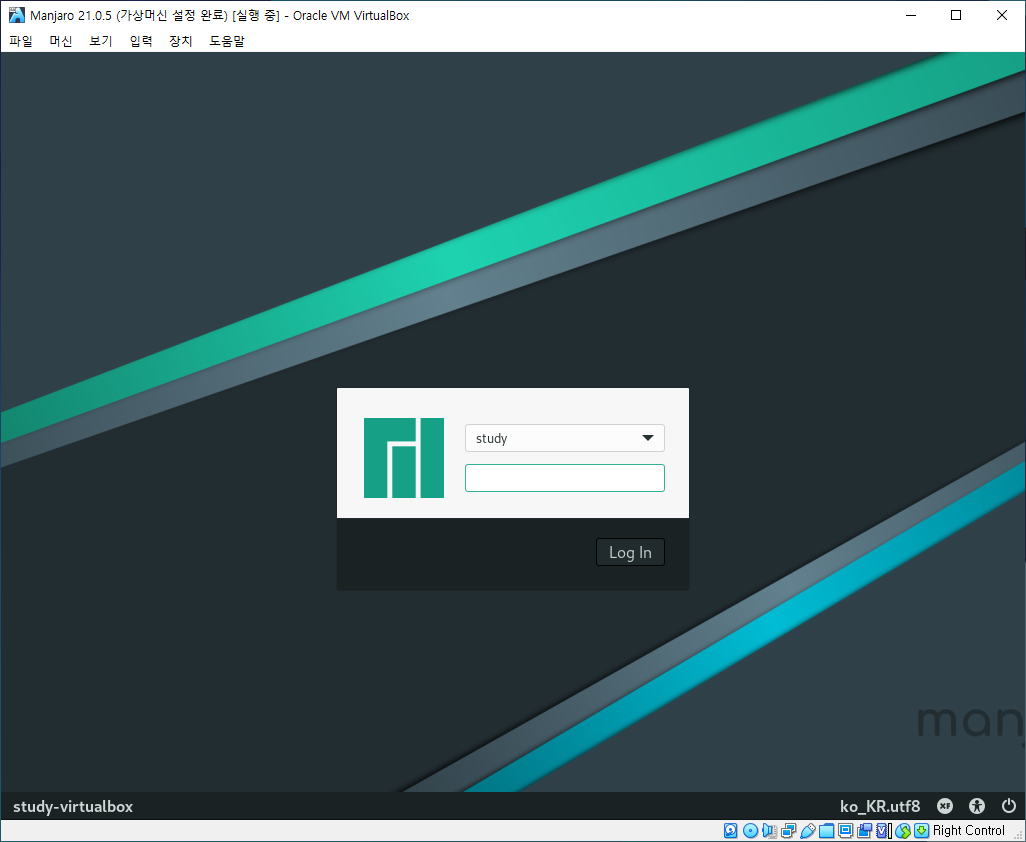Open the 장치 menu
The height and width of the screenshot is (842, 1026).
pyautogui.click(x=181, y=41)
